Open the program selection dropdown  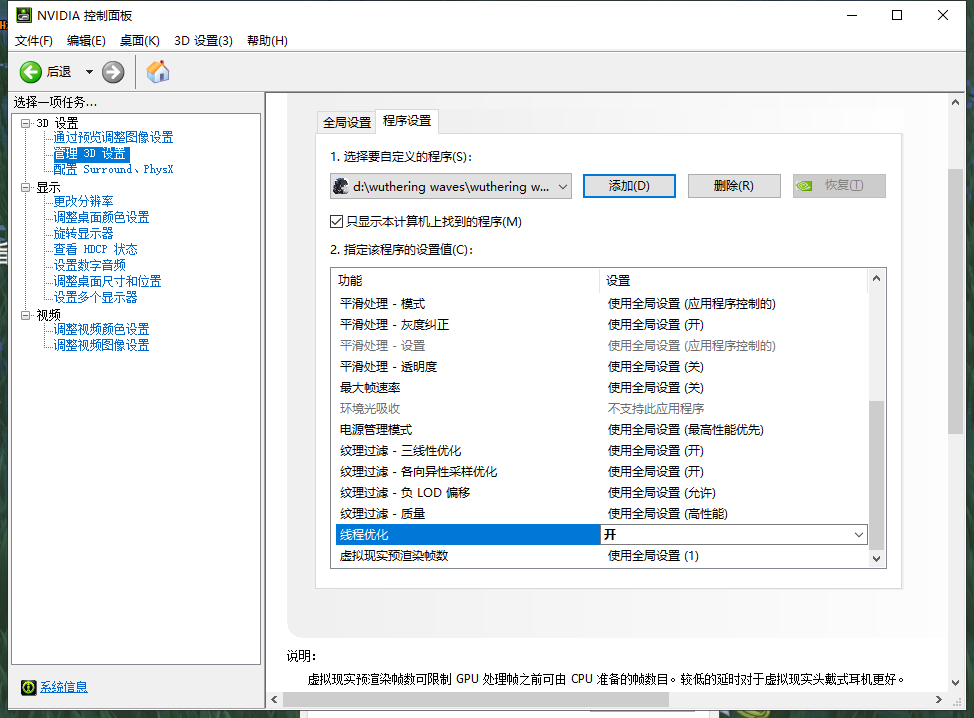coord(450,186)
